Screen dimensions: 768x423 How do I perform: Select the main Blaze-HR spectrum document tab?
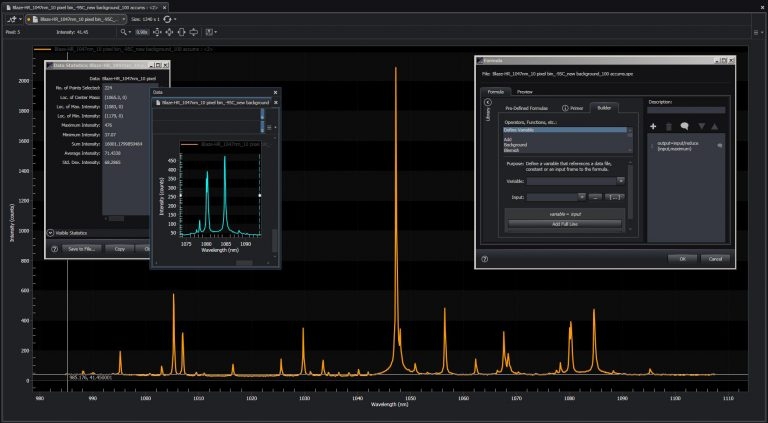coord(83,7)
